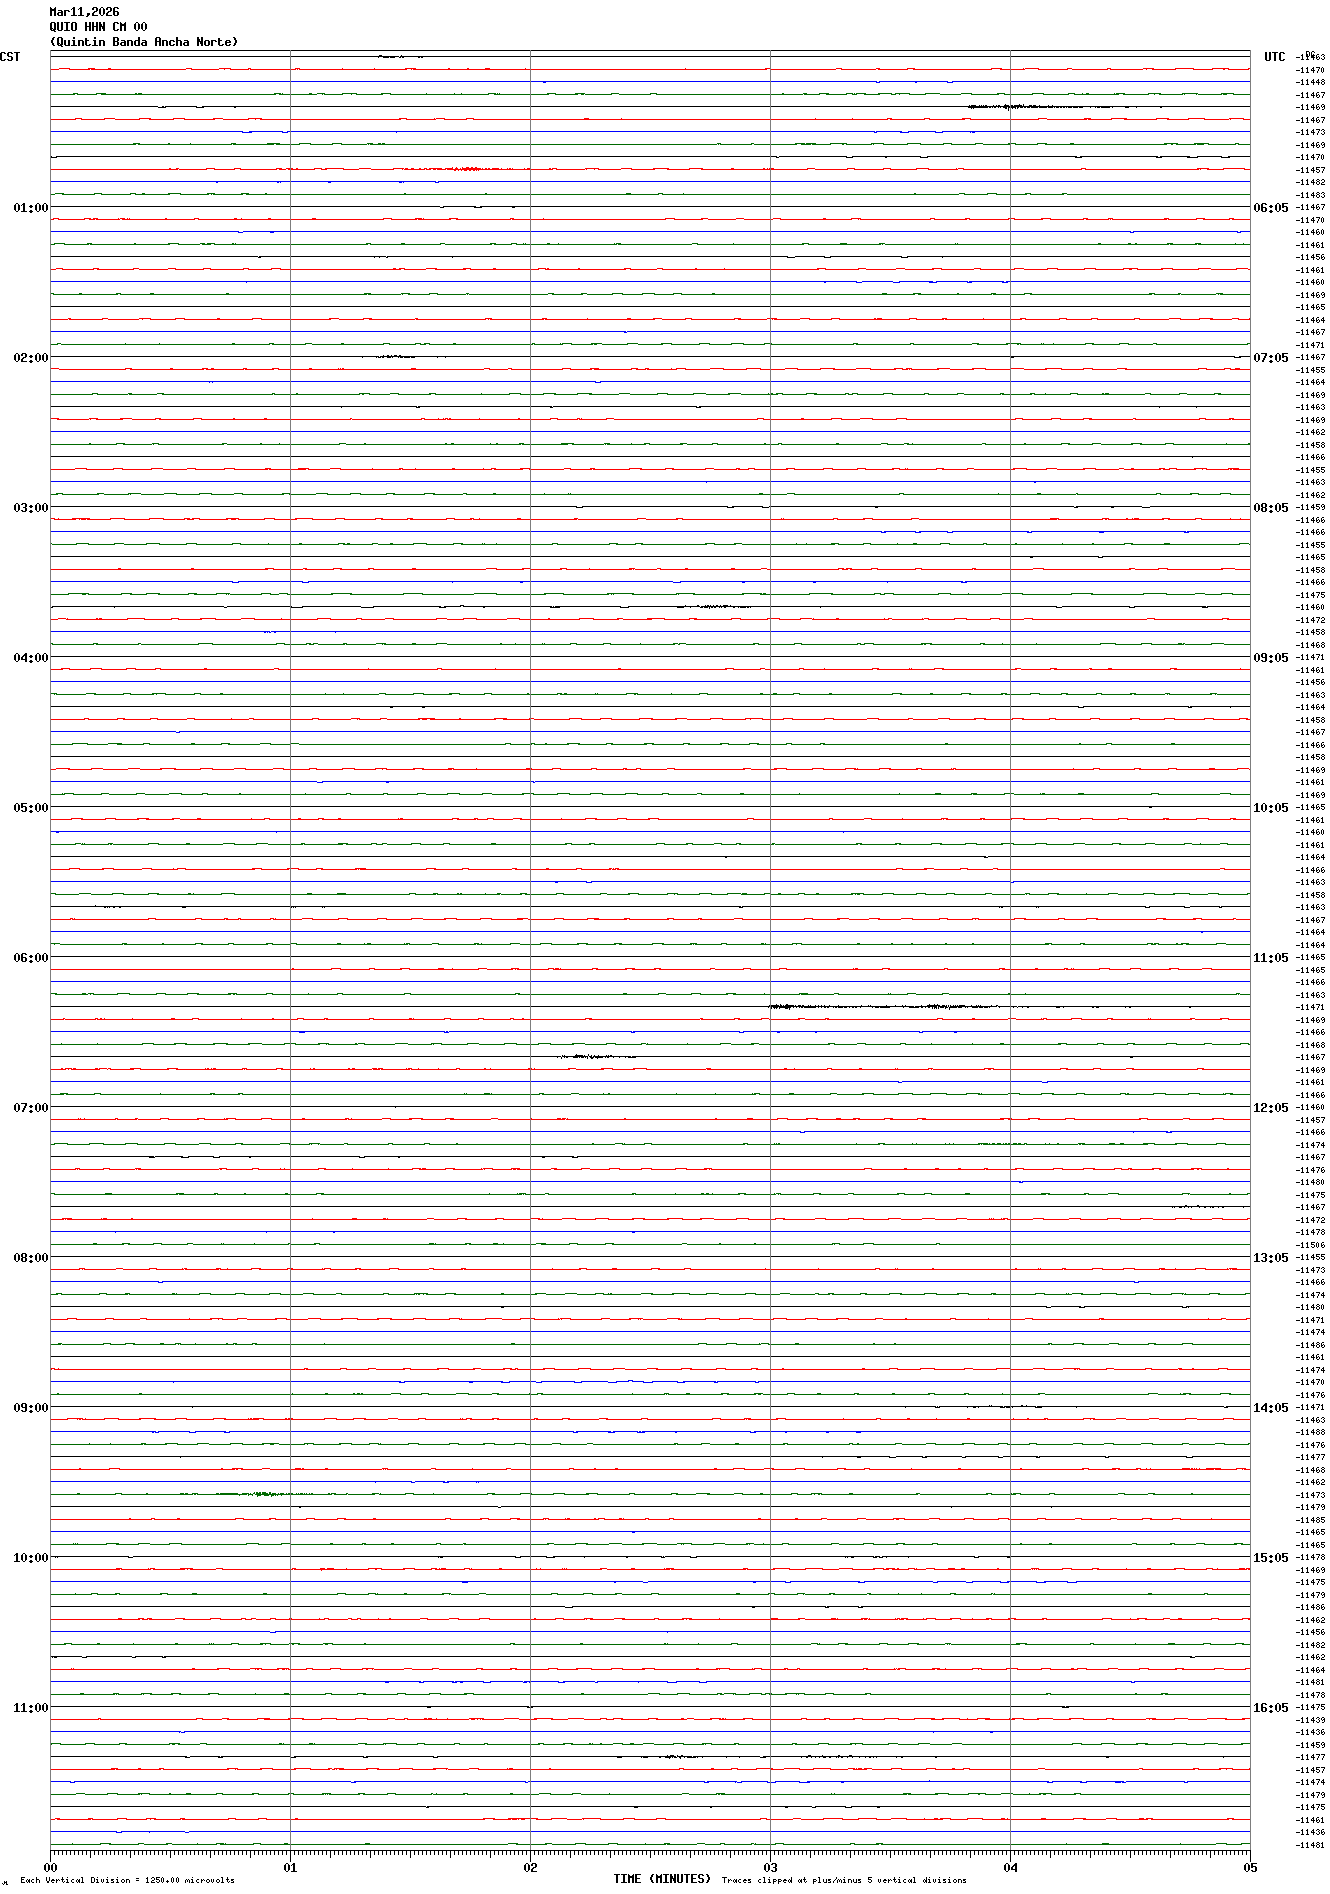Click the UTC timezone label
Image resolution: width=1330 pixels, height=1894 pixels.
(1274, 57)
